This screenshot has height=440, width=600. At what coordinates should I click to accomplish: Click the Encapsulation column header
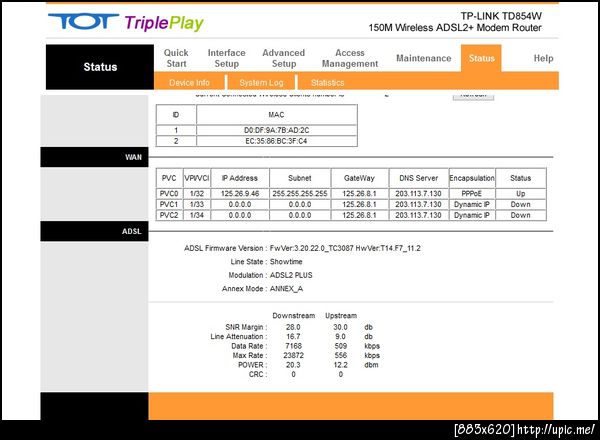472,178
